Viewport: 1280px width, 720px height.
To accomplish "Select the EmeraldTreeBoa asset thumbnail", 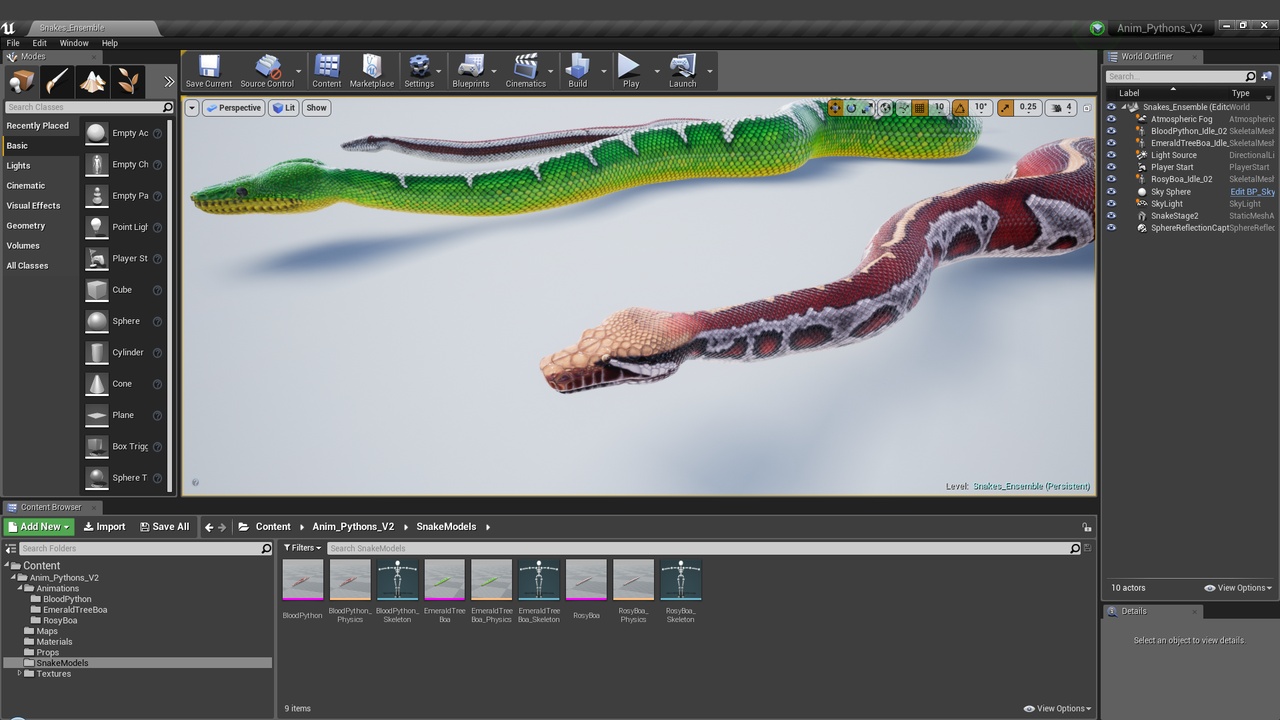I will 445,580.
